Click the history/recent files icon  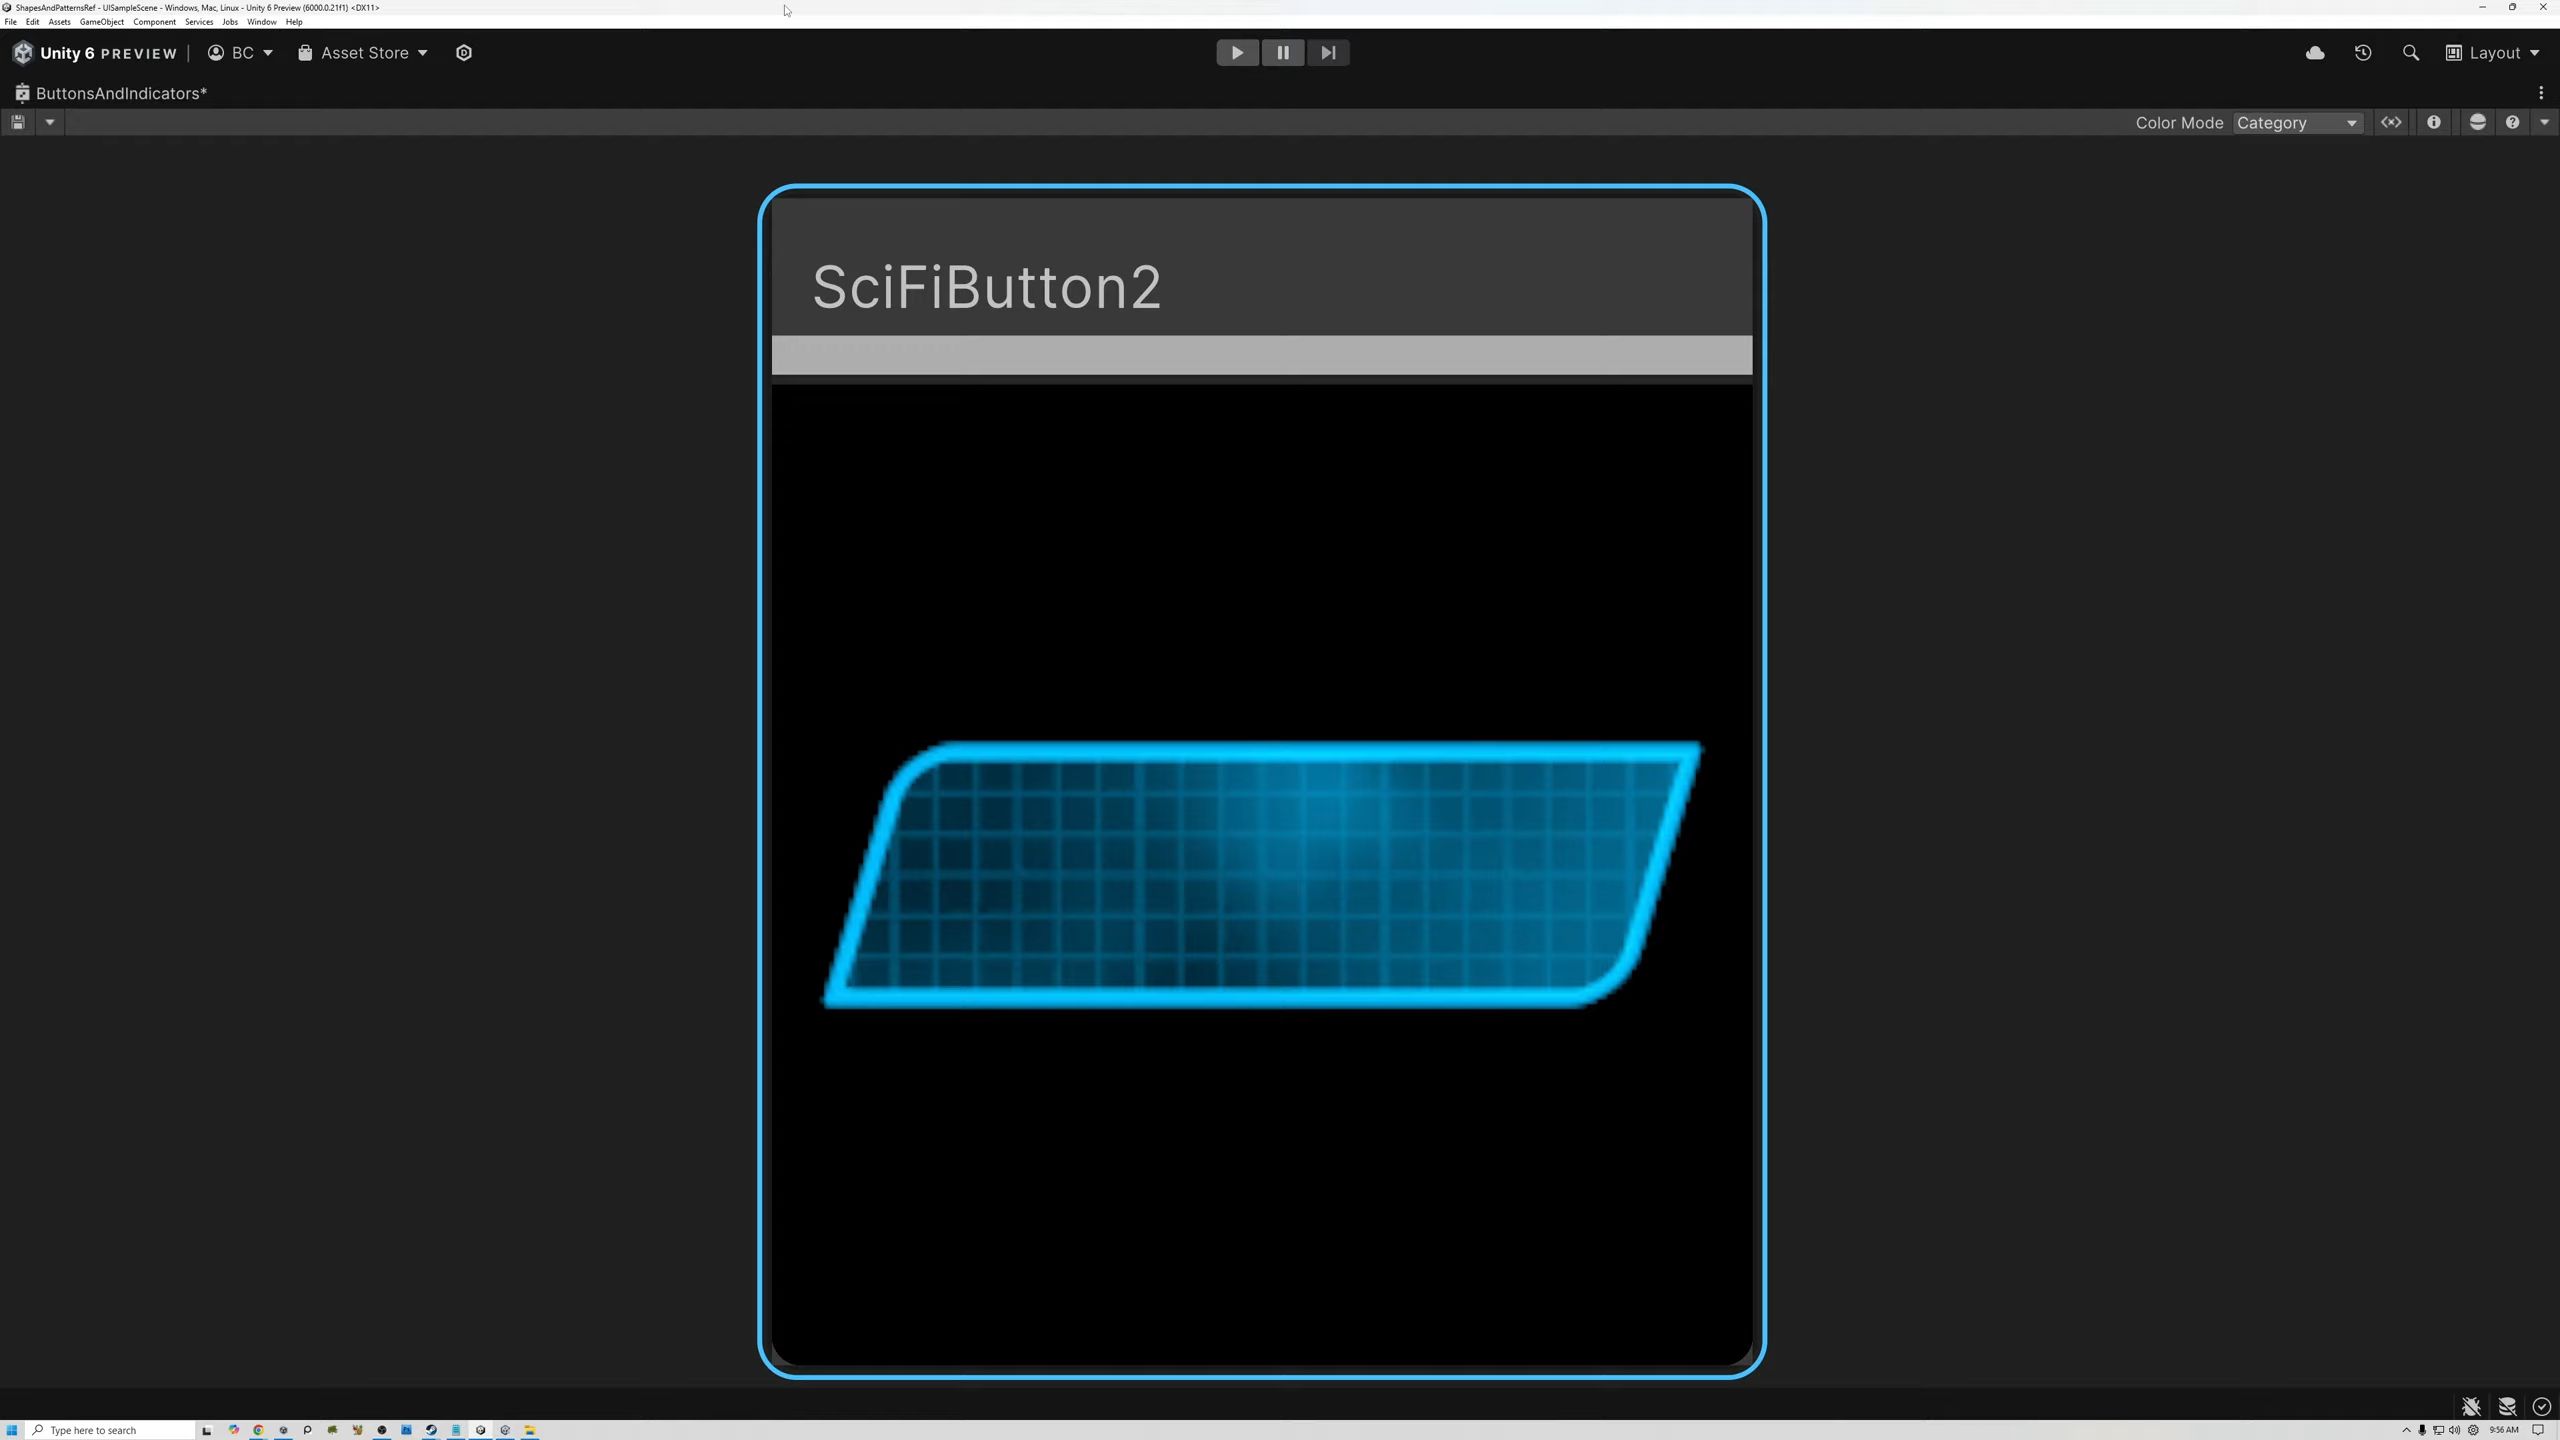[2361, 53]
